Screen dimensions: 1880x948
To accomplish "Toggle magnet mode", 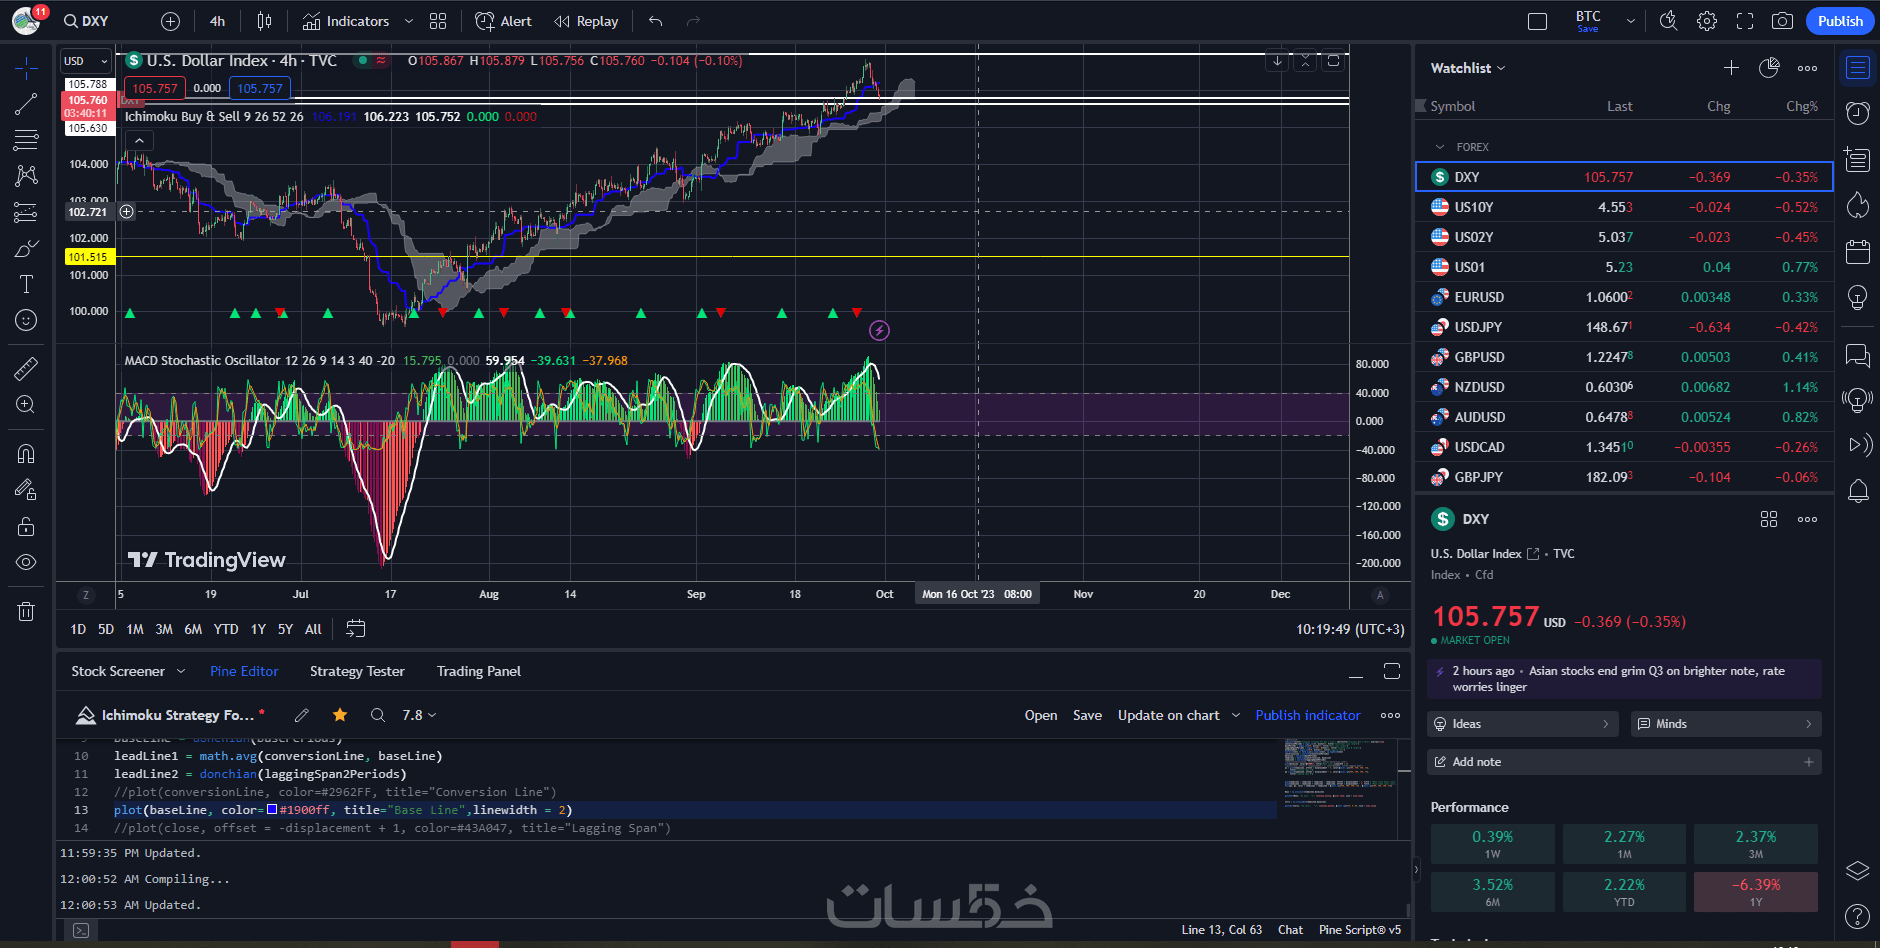I will (26, 454).
